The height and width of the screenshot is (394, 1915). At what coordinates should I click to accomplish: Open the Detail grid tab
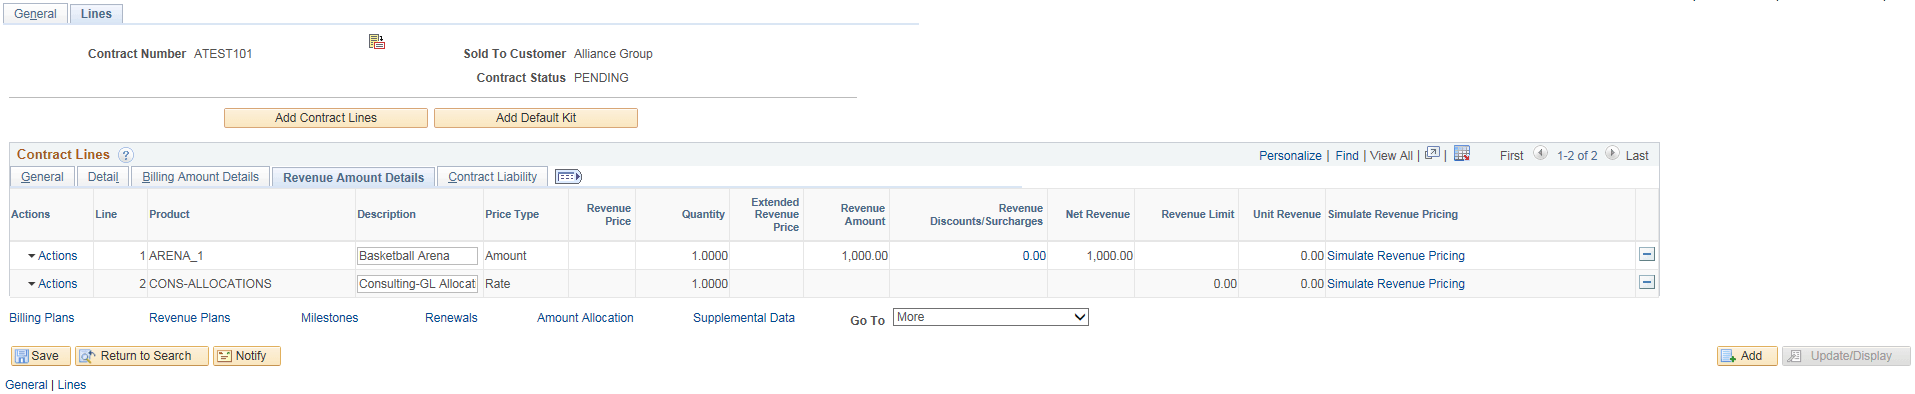[103, 177]
